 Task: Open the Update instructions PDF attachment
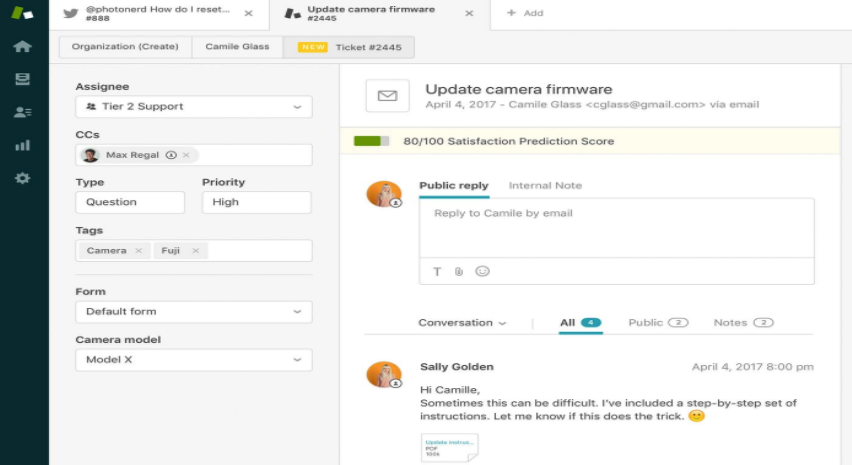coord(449,448)
